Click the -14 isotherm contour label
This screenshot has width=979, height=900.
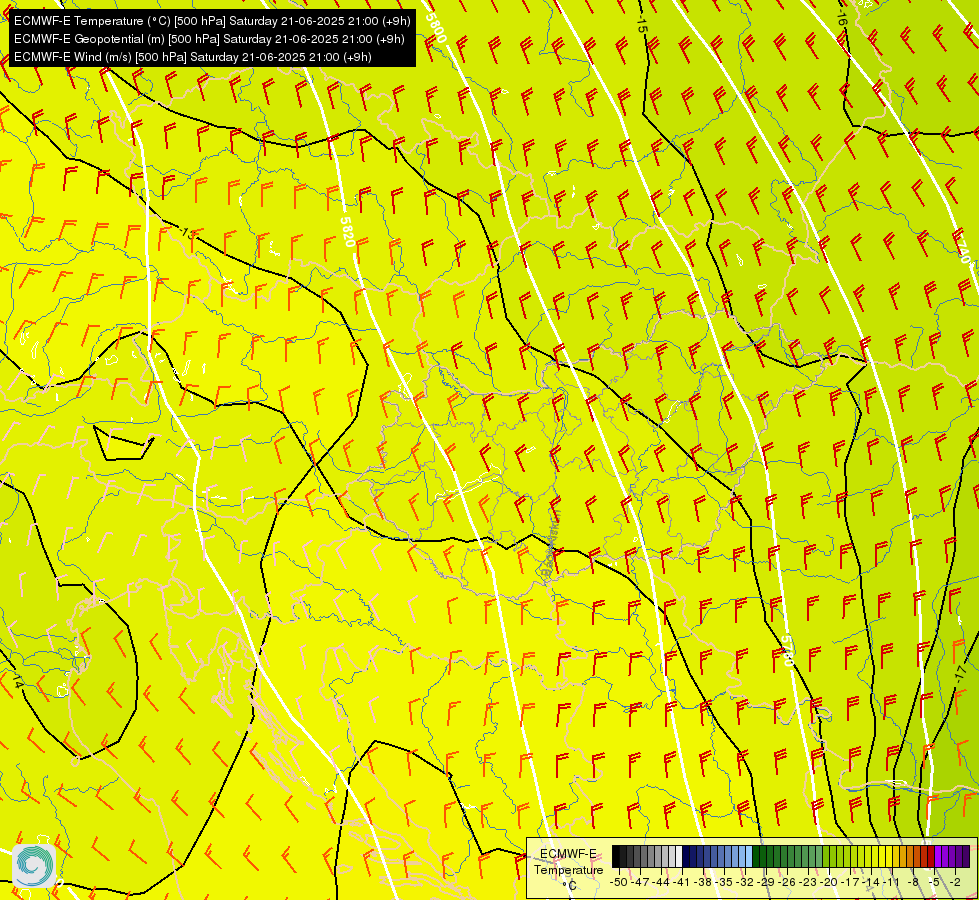click(x=17, y=680)
